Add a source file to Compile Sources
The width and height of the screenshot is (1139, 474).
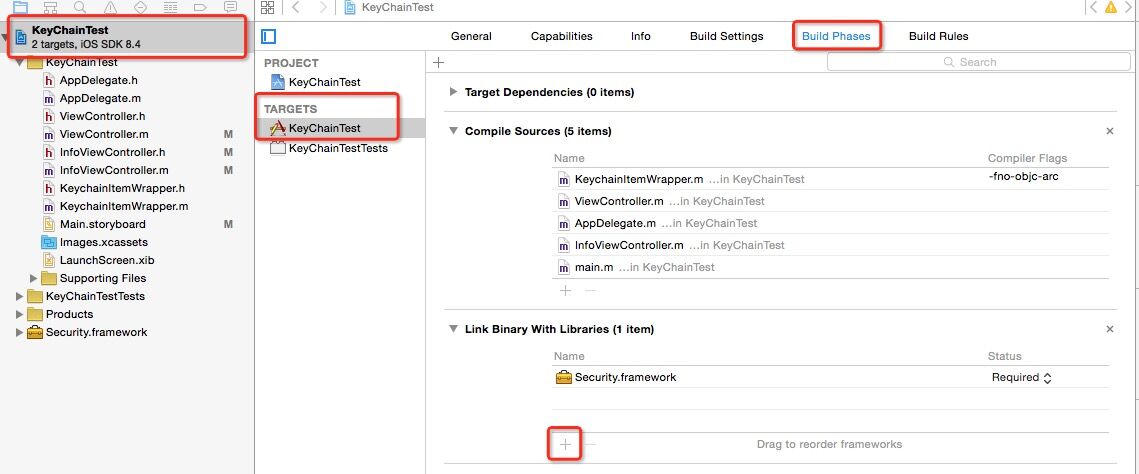click(x=565, y=290)
